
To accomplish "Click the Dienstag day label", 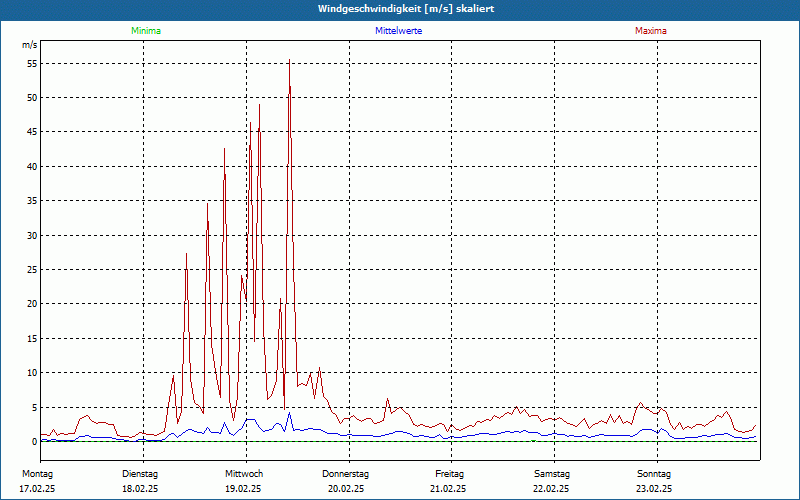I will click(x=140, y=474).
